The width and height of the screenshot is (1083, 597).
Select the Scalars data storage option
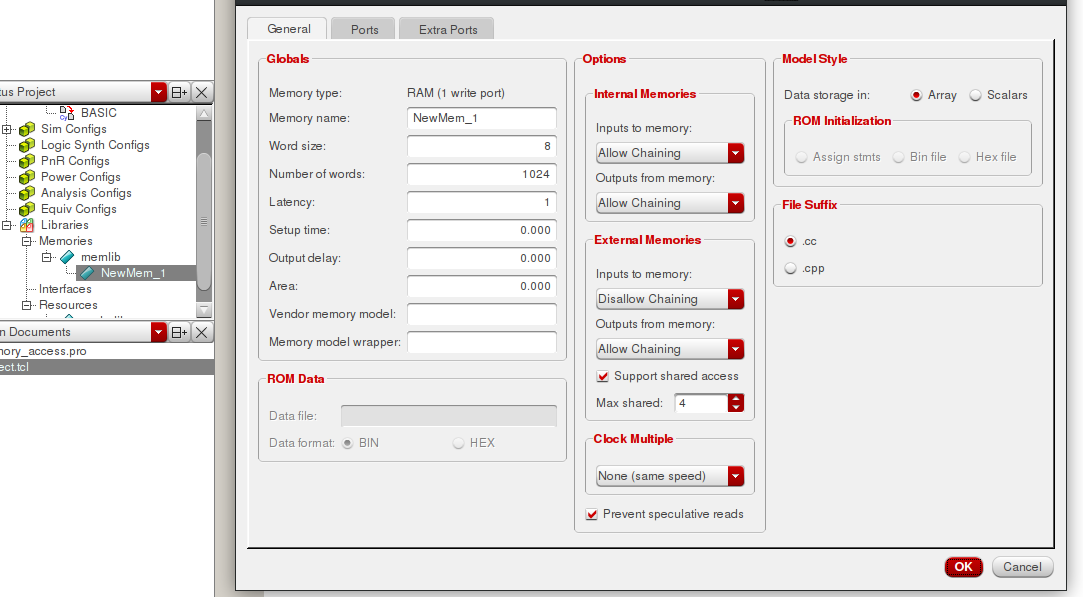(975, 95)
